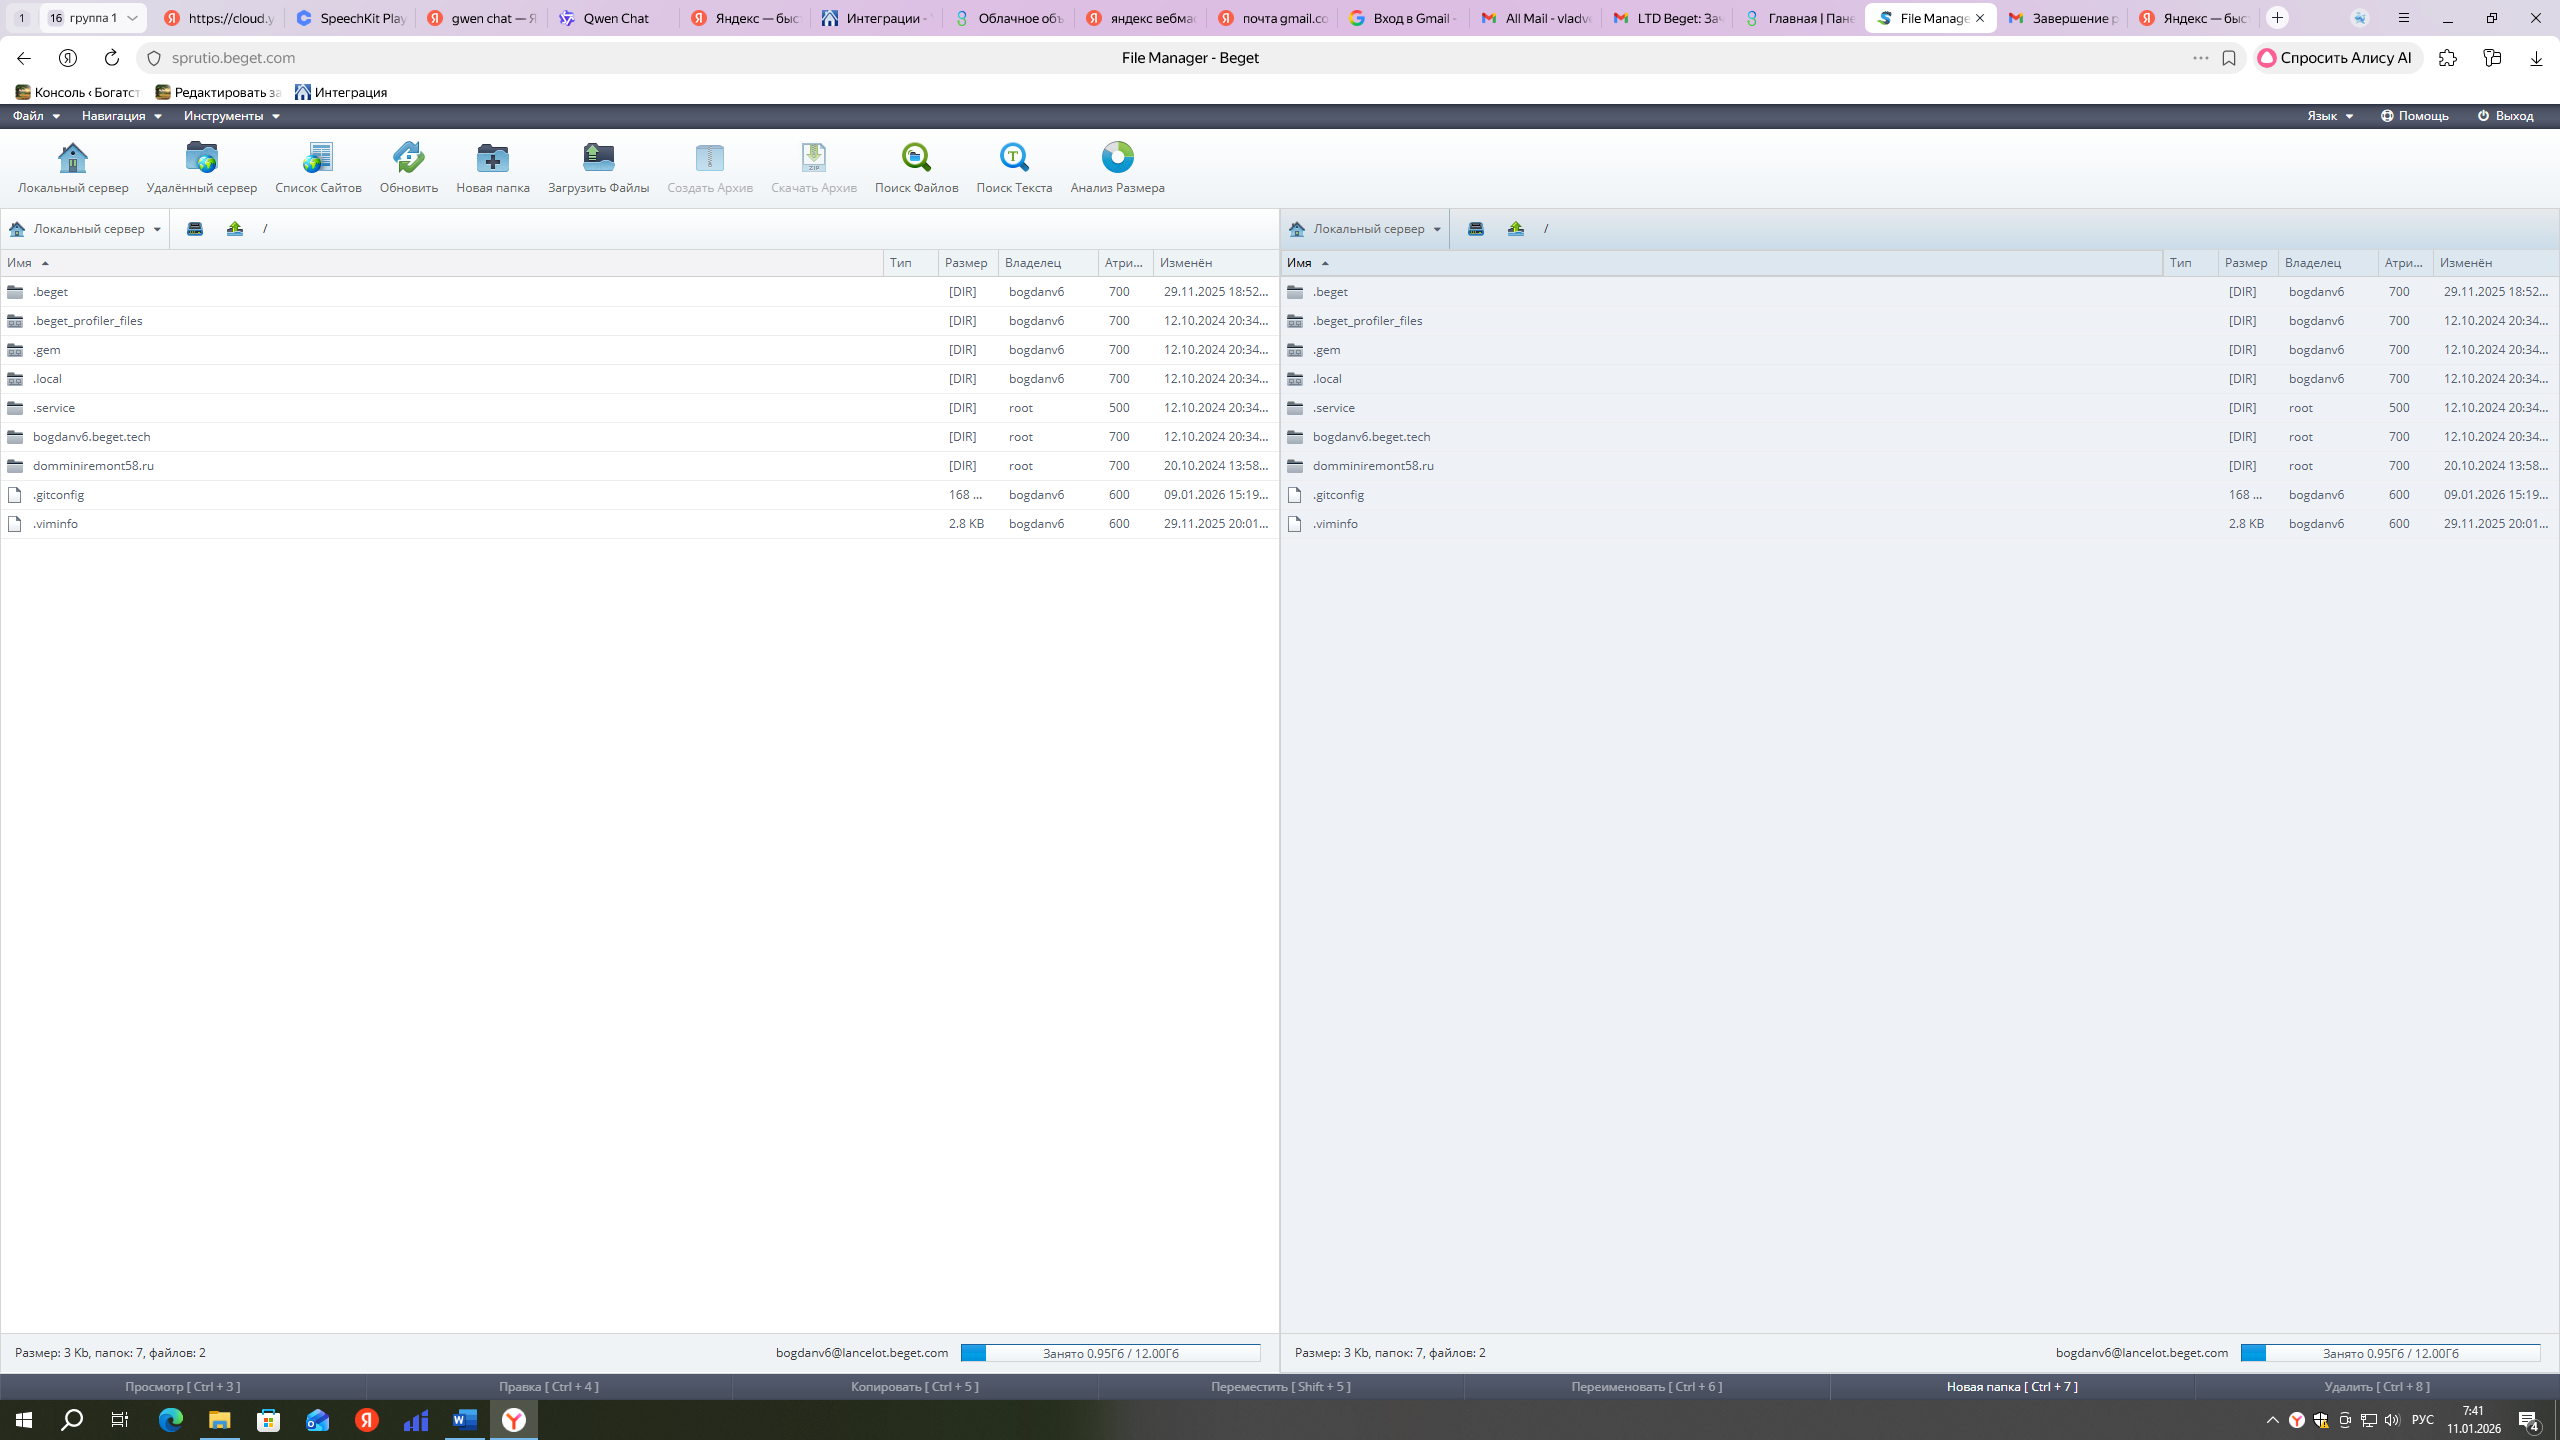Open the Удалённый сервер toolbar icon
2560x1440 pixels.
[x=201, y=158]
